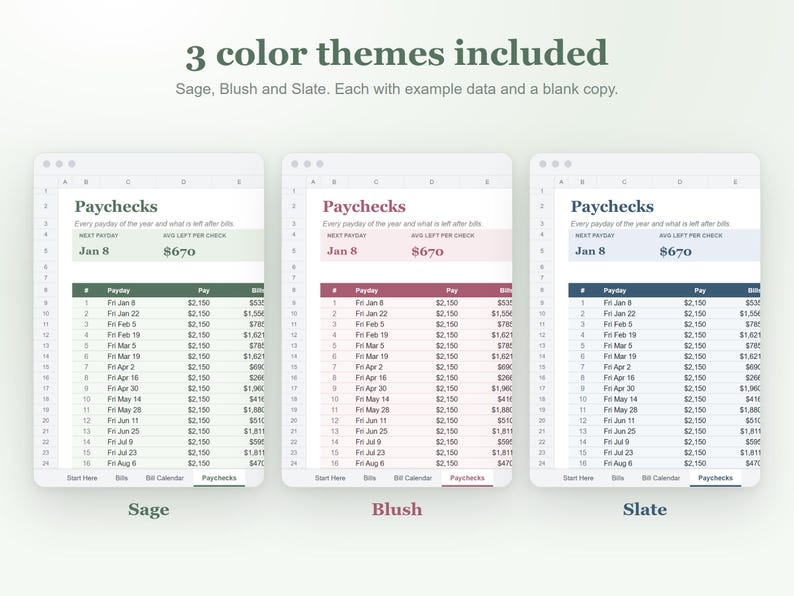Click AVG LEFT PER CHECK label in Sage sheet
Image resolution: width=794 pixels, height=596 pixels.
(194, 236)
